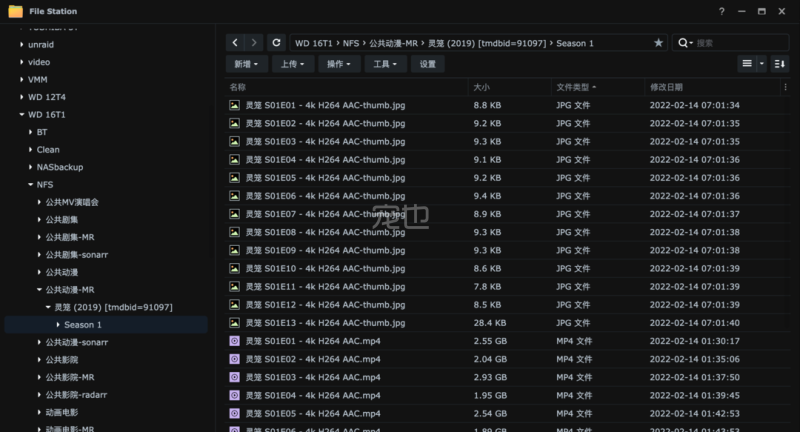Open the 上传 upload dropdown

point(292,64)
